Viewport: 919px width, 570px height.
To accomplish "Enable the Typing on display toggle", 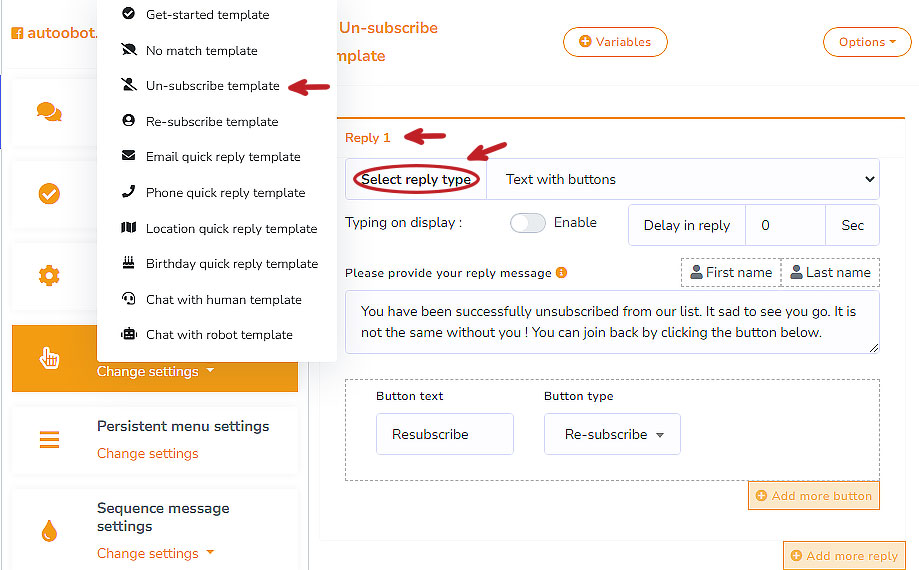I will [527, 223].
